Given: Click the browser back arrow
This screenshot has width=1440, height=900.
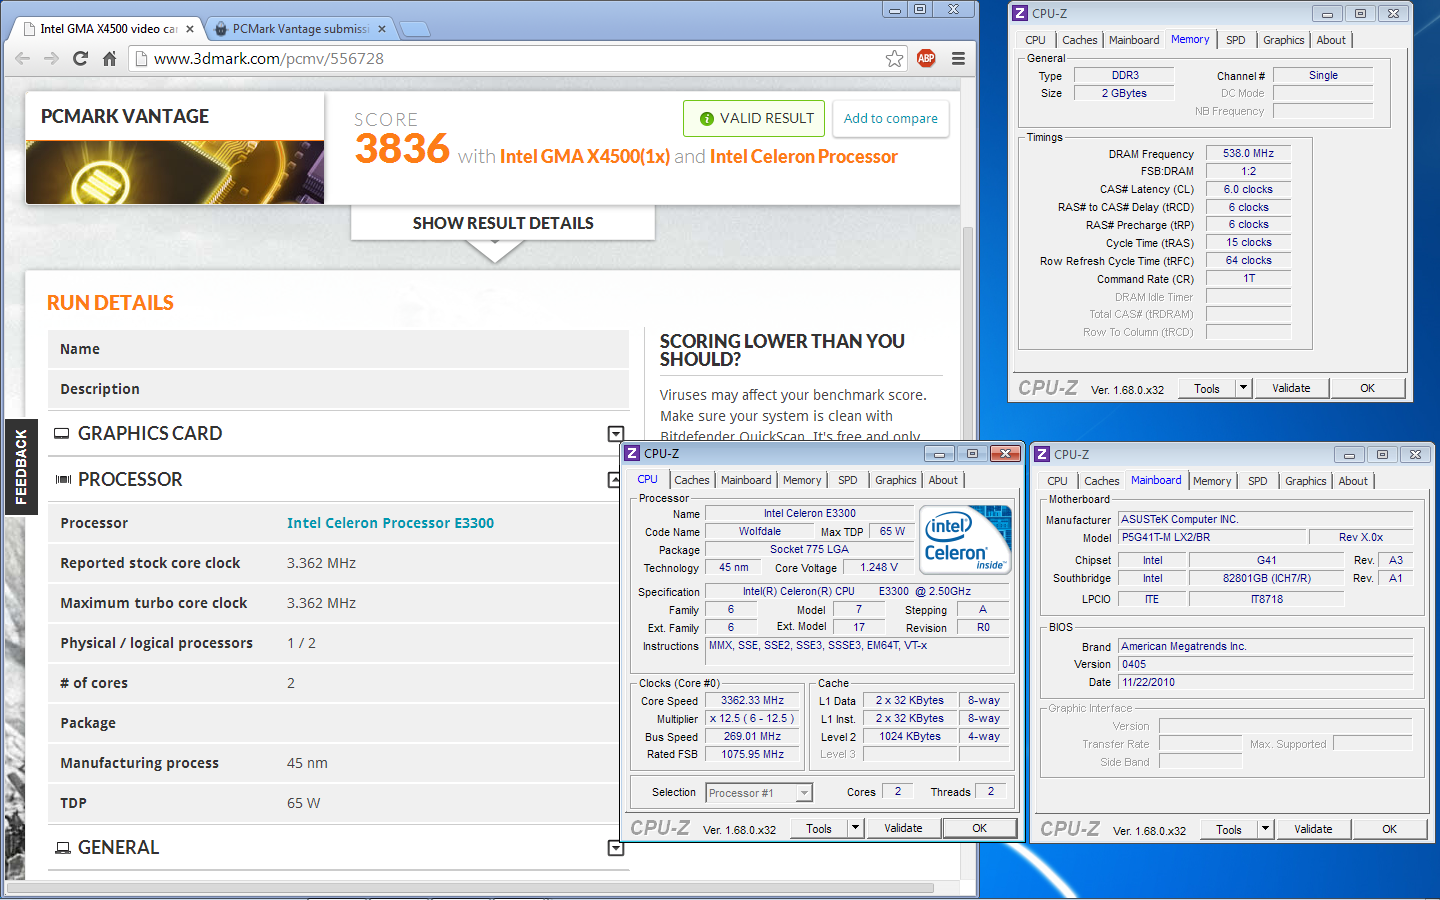Looking at the screenshot, I should tap(23, 59).
